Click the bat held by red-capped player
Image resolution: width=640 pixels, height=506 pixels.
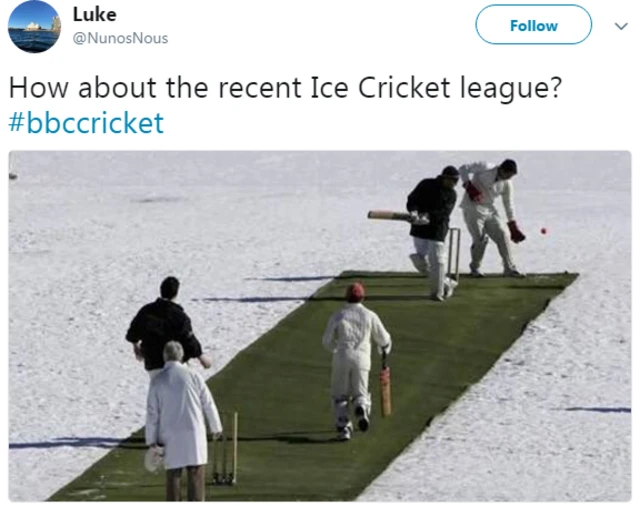[x=385, y=386]
